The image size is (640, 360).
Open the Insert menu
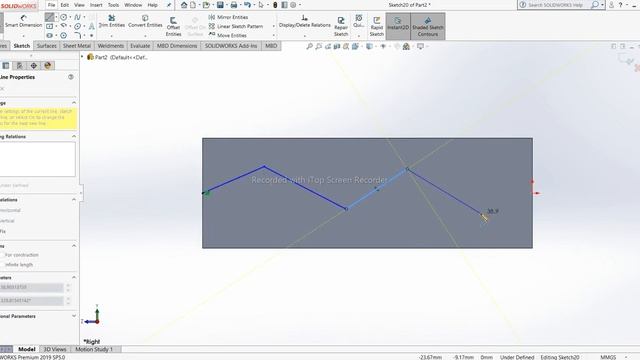(x=96, y=5)
